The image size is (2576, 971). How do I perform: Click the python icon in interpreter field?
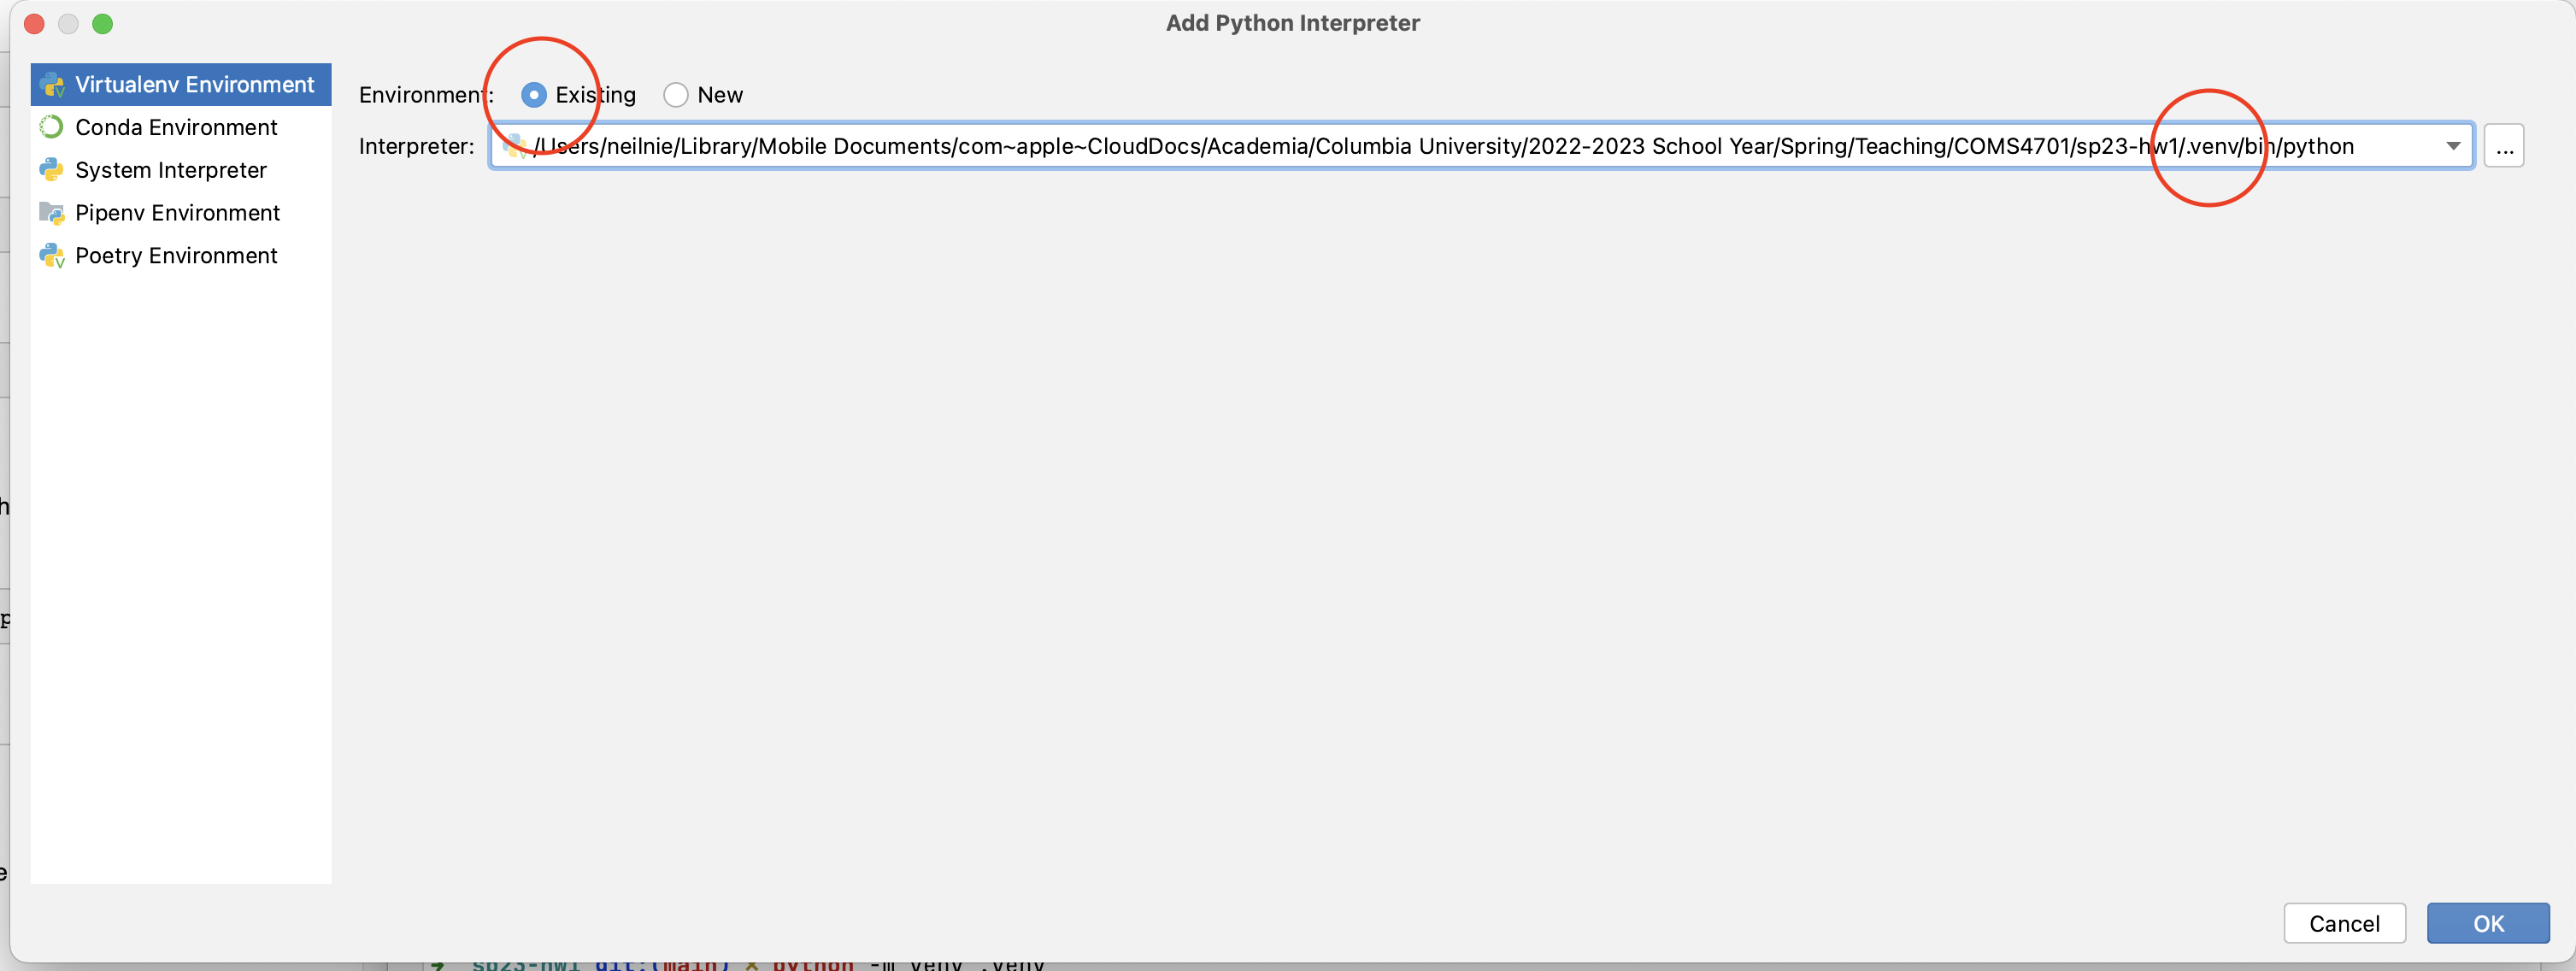[x=514, y=147]
